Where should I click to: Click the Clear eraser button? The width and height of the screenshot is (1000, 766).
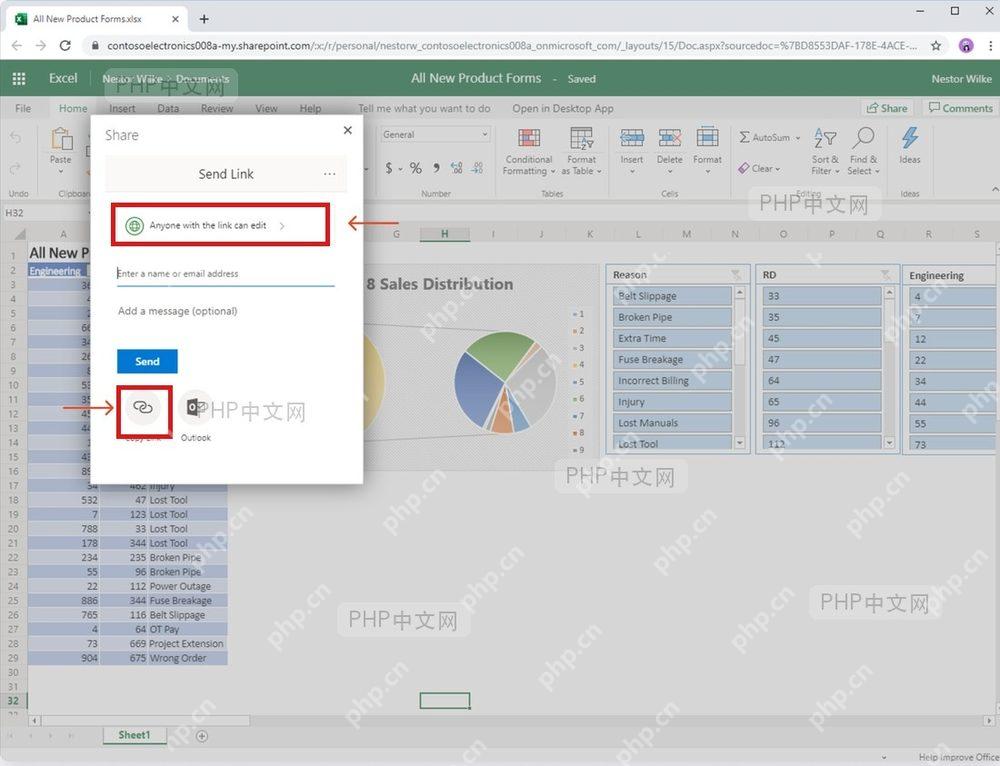pyautogui.click(x=759, y=168)
